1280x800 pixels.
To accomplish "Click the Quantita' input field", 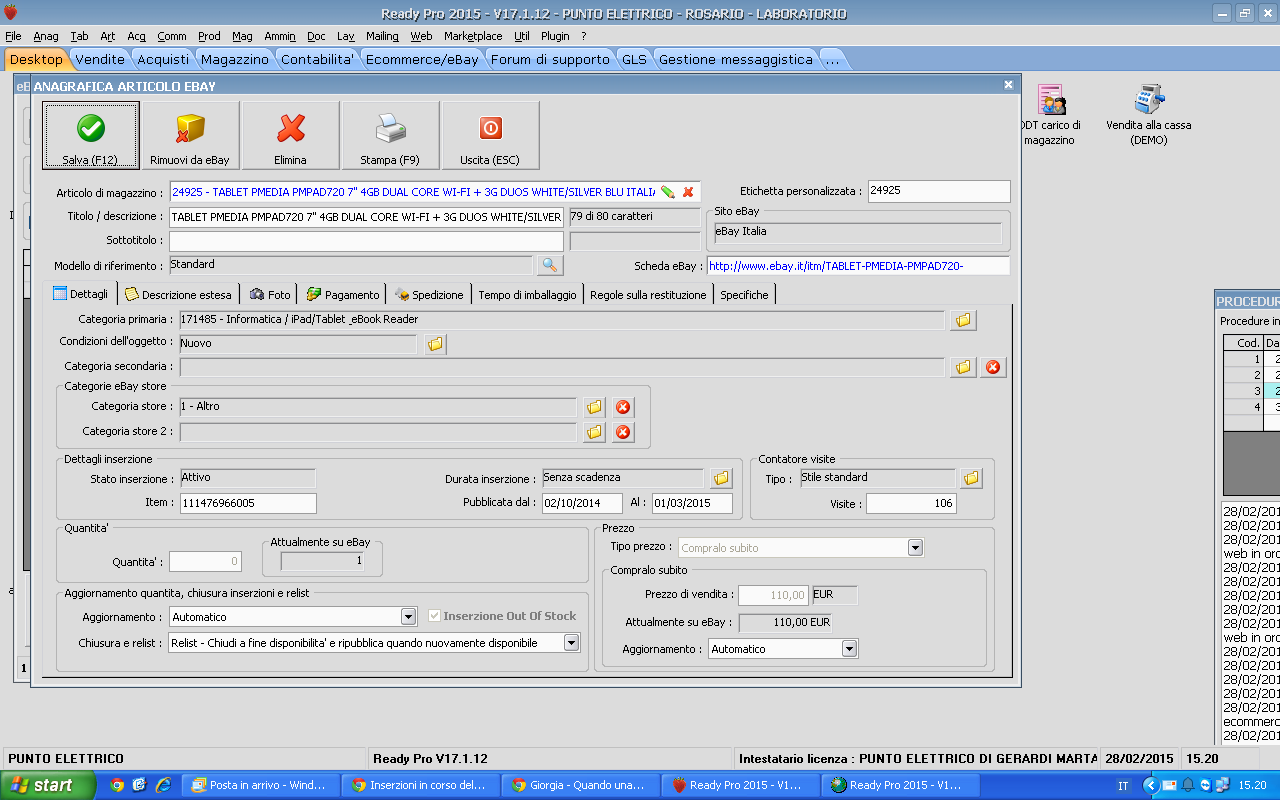I will [x=205, y=562].
